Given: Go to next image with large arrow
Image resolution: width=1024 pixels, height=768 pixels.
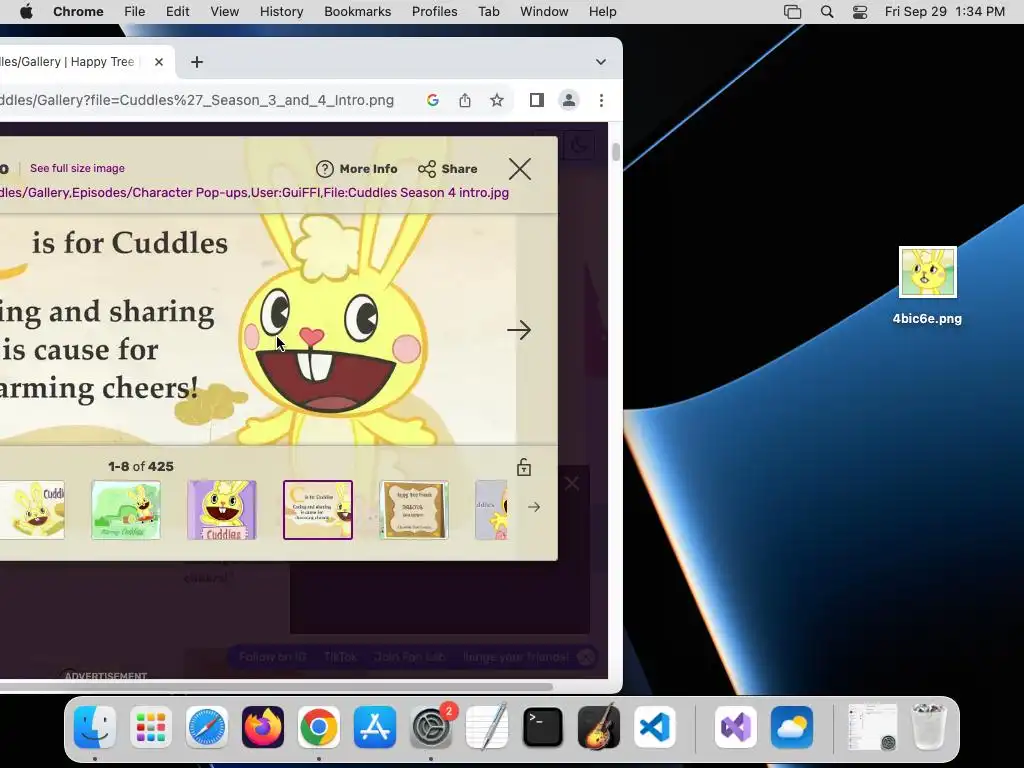Looking at the screenshot, I should pyautogui.click(x=519, y=330).
